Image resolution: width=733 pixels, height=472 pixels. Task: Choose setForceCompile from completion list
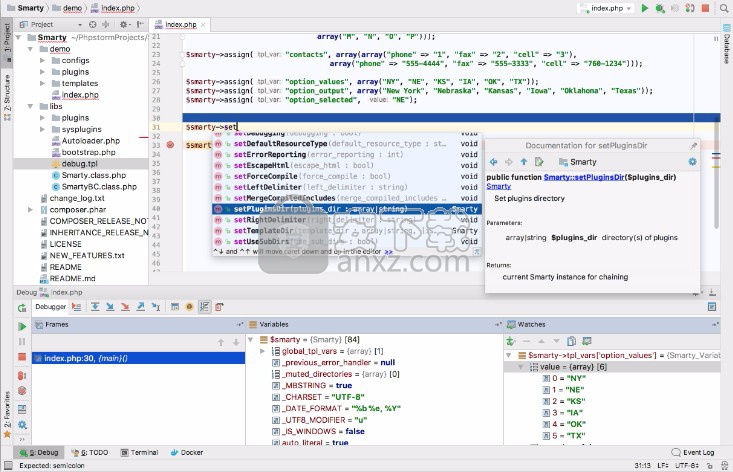[346, 176]
